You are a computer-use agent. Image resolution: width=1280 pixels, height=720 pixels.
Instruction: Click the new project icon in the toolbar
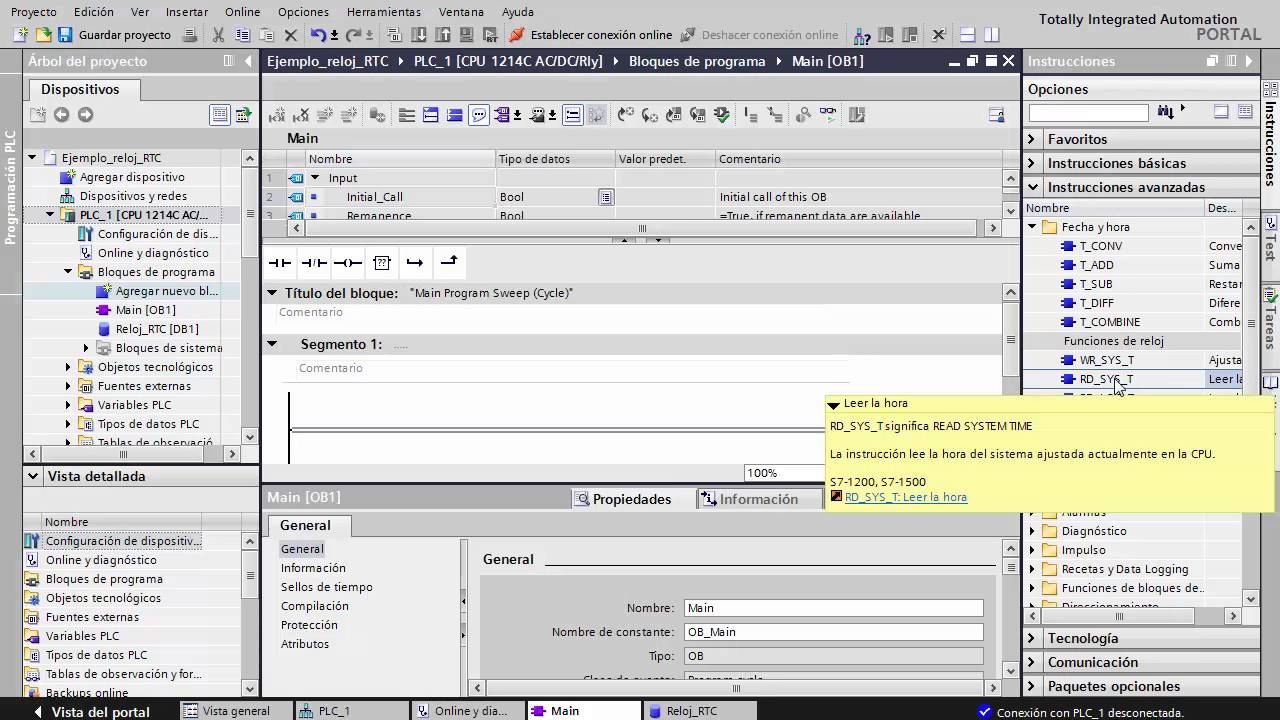tap(22, 35)
